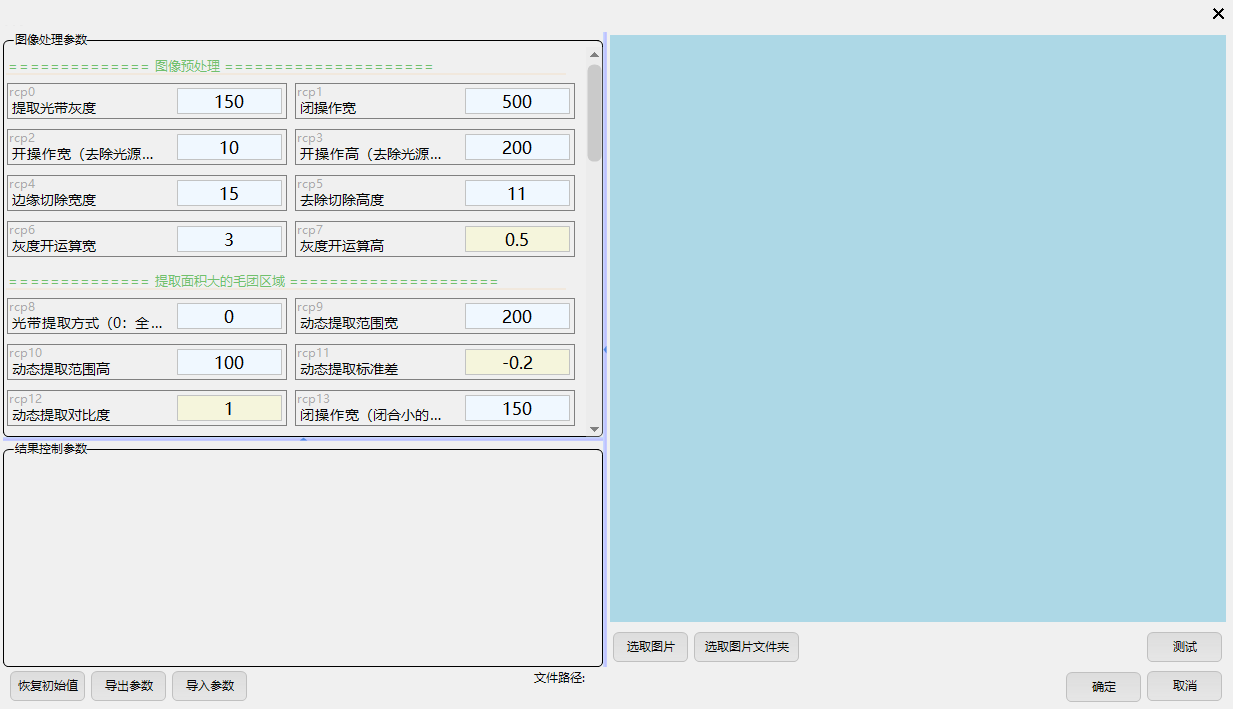
Task: Close the window with the X icon
Action: (1218, 14)
